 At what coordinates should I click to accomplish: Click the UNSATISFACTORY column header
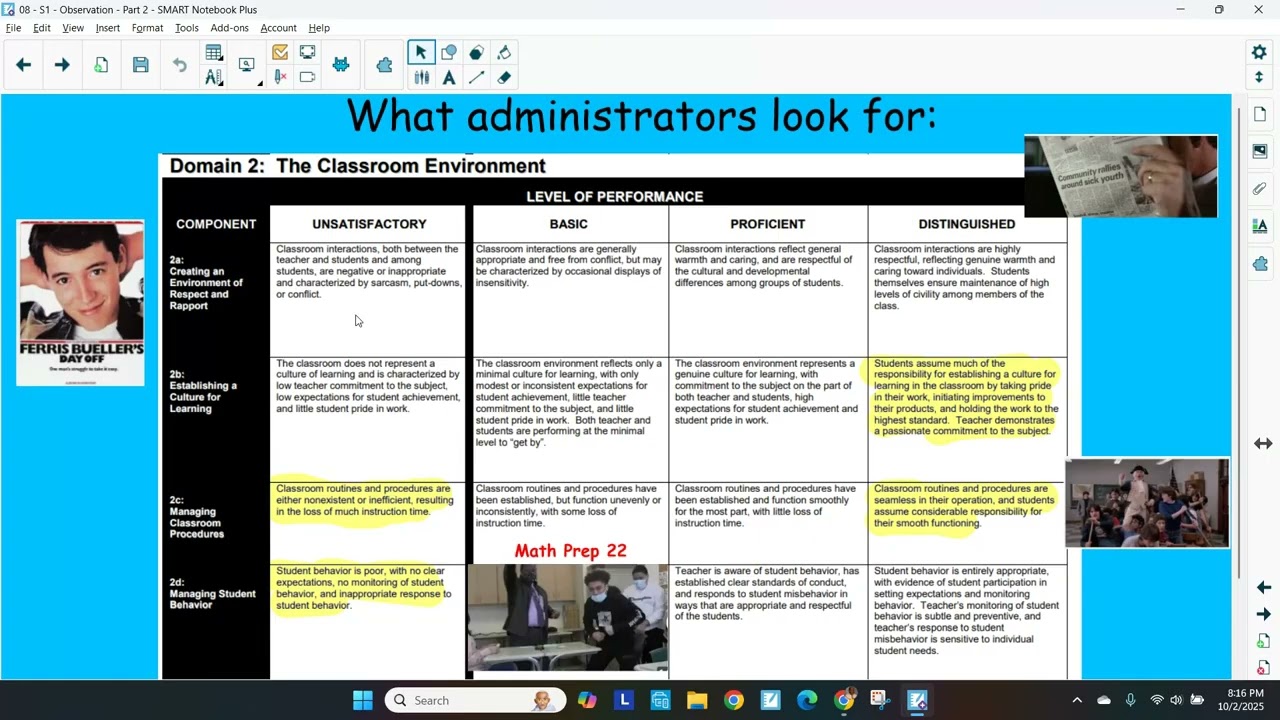coord(369,224)
